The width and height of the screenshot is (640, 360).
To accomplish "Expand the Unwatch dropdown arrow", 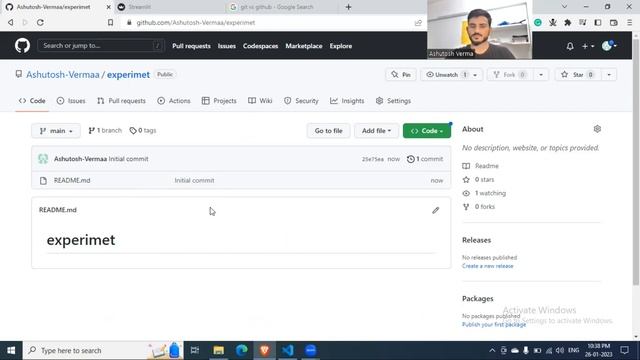I will (x=475, y=75).
